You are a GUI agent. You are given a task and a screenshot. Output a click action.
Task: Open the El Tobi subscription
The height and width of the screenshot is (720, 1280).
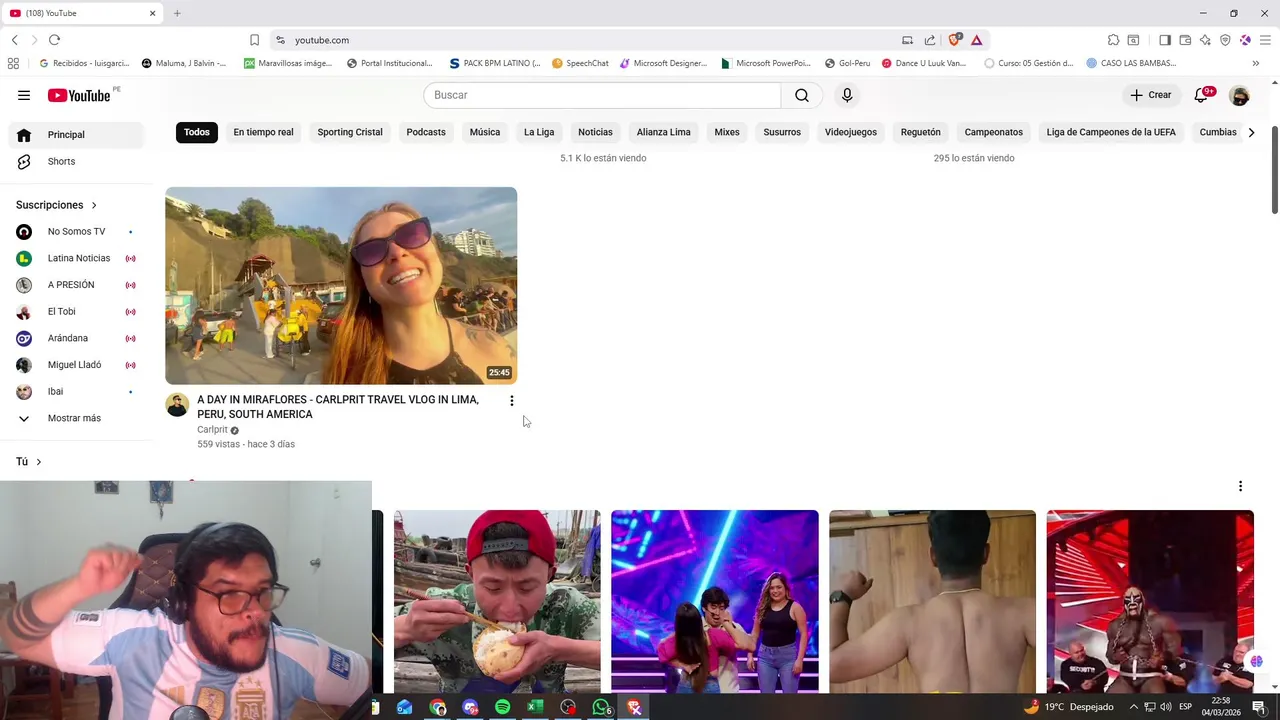[x=78, y=312]
